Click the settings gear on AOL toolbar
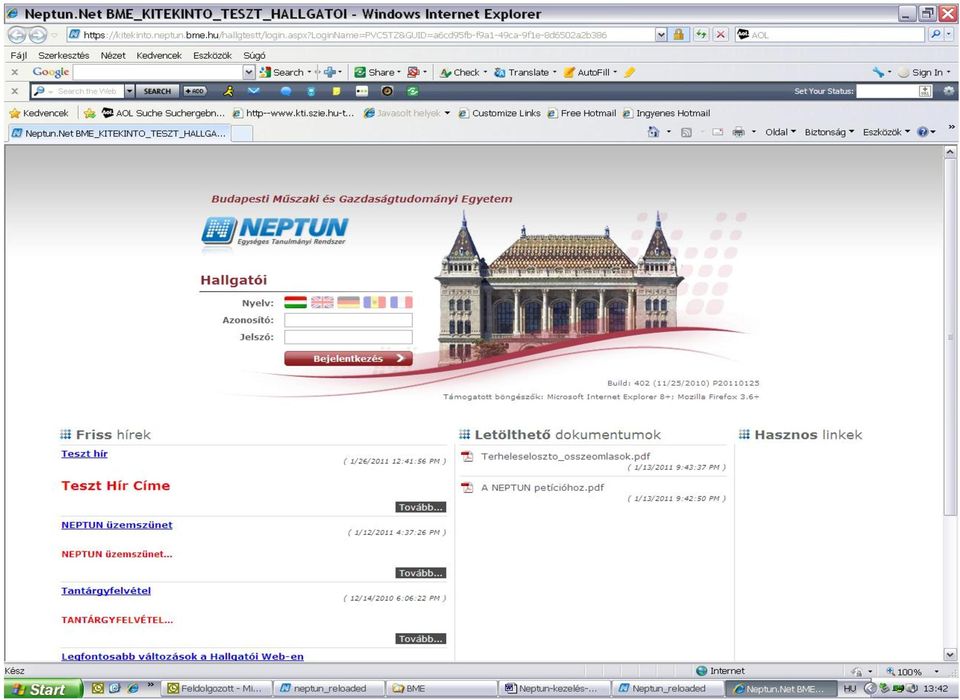 point(948,91)
